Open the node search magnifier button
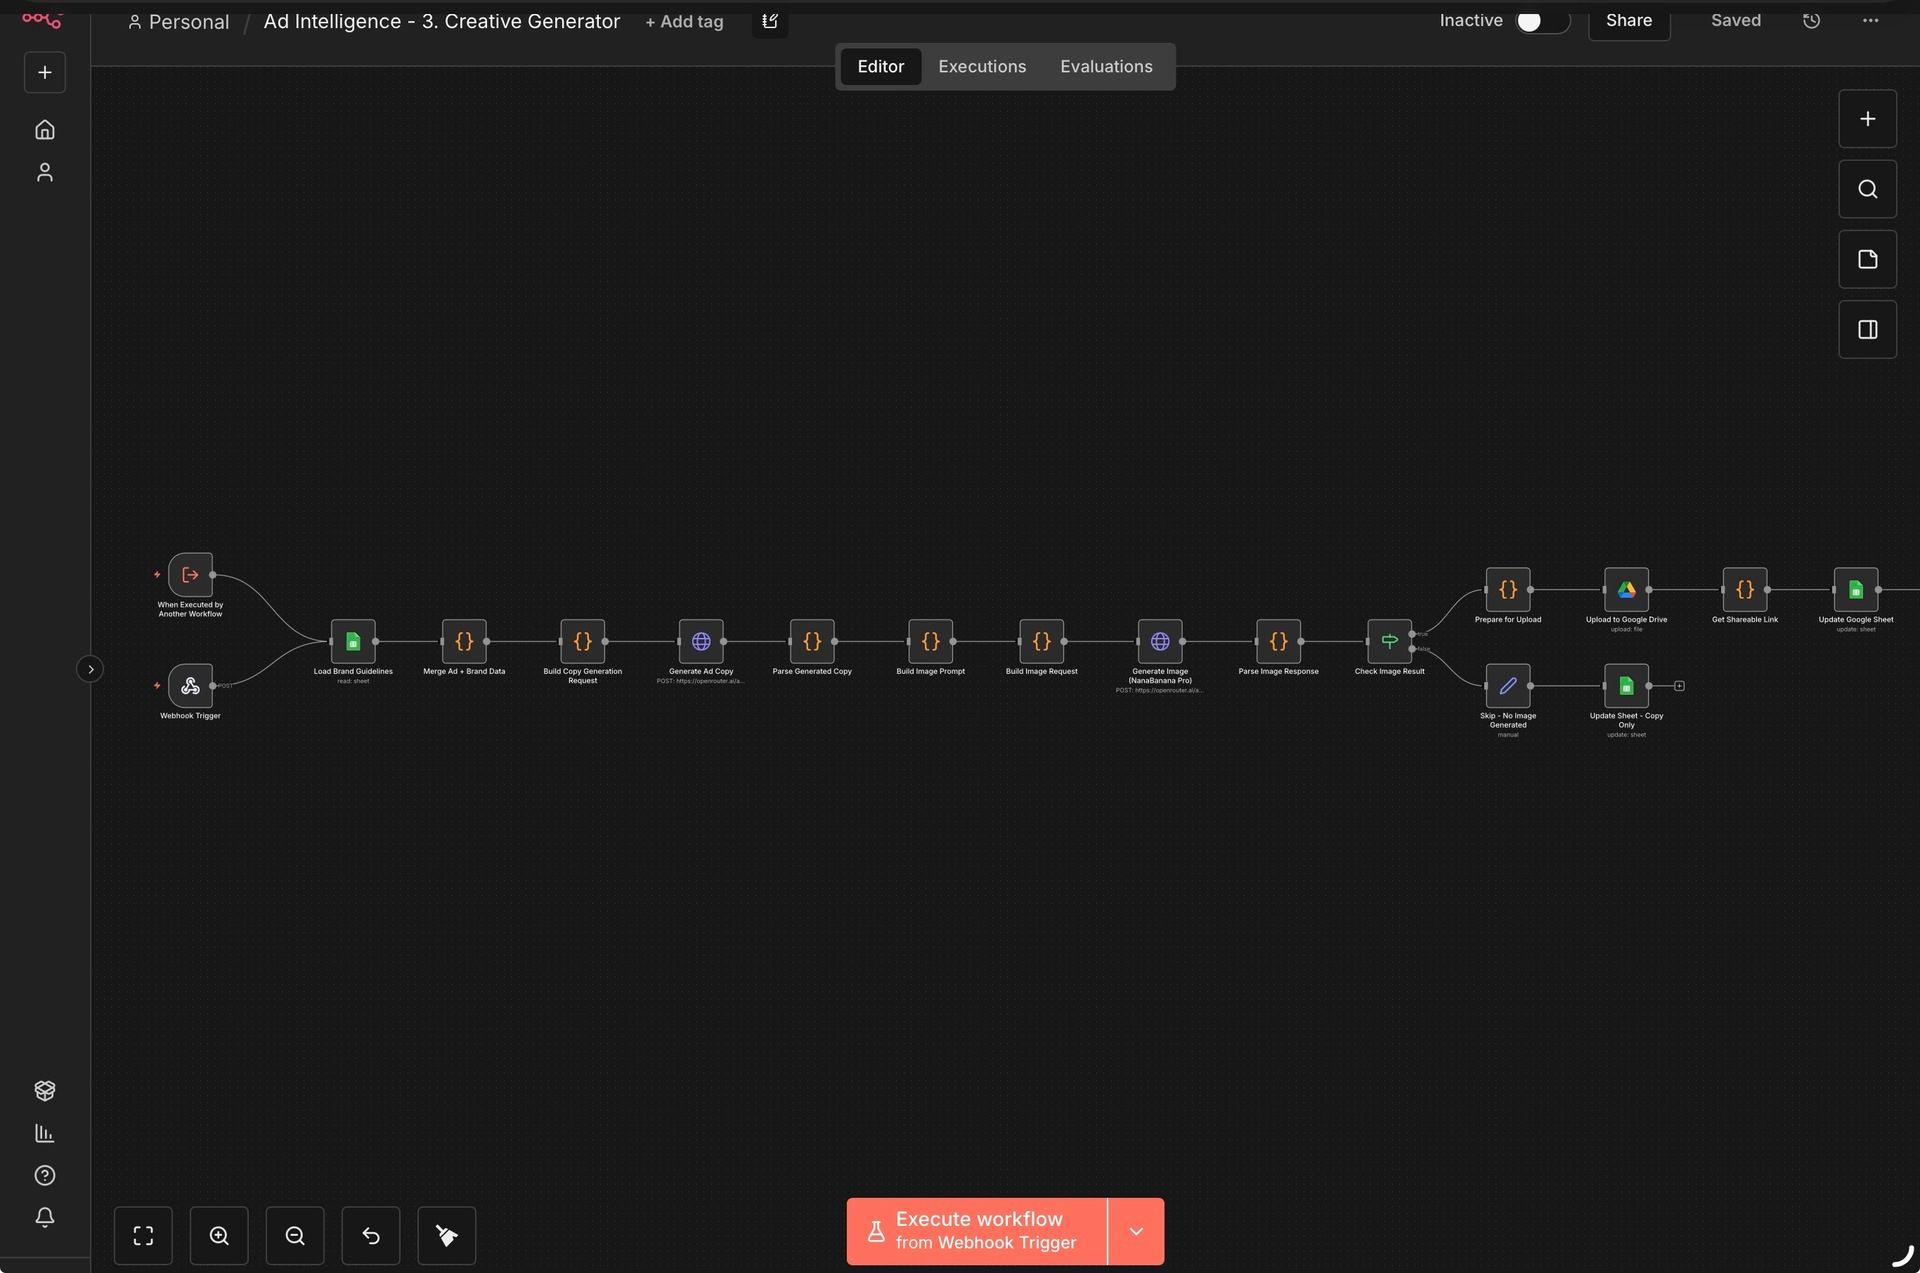 pyautogui.click(x=1867, y=189)
